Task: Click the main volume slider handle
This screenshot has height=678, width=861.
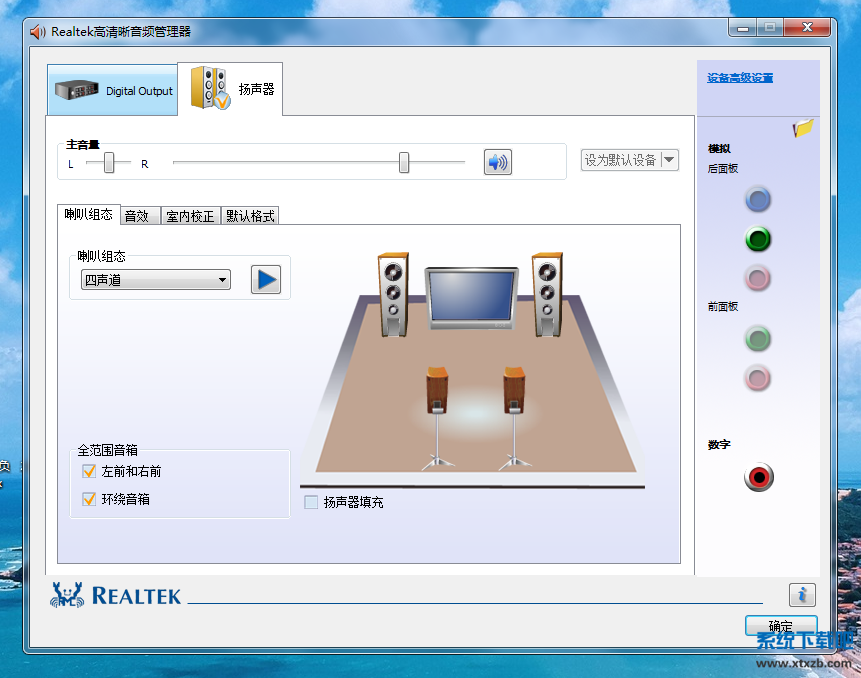Action: pyautogui.click(x=404, y=162)
